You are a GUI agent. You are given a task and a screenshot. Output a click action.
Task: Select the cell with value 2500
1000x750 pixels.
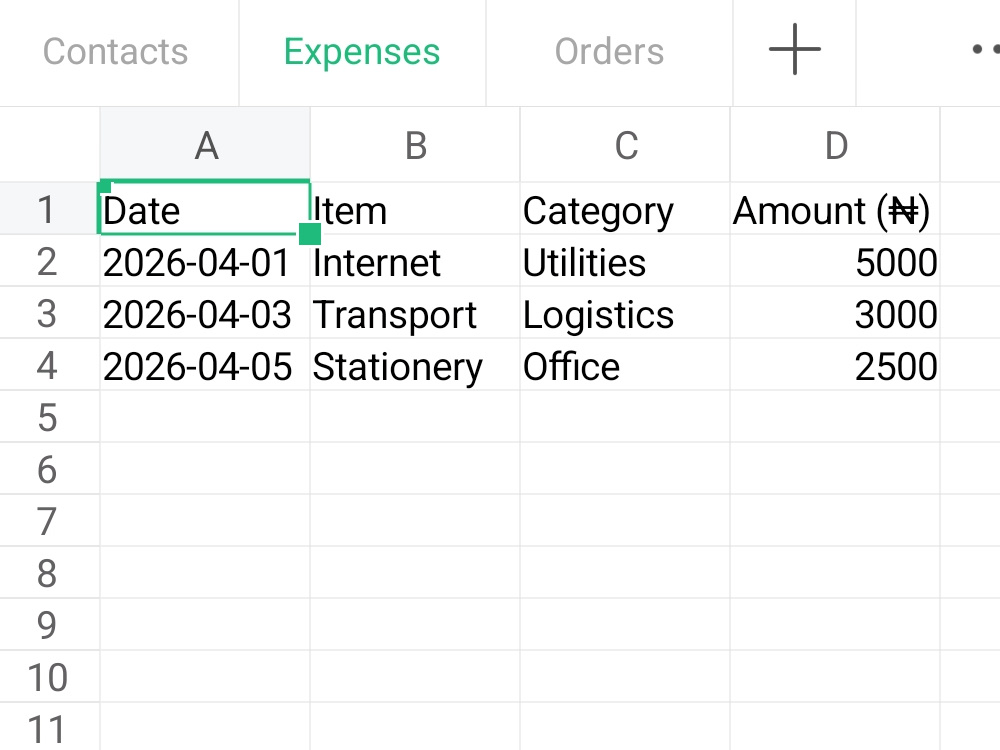[x=835, y=365]
